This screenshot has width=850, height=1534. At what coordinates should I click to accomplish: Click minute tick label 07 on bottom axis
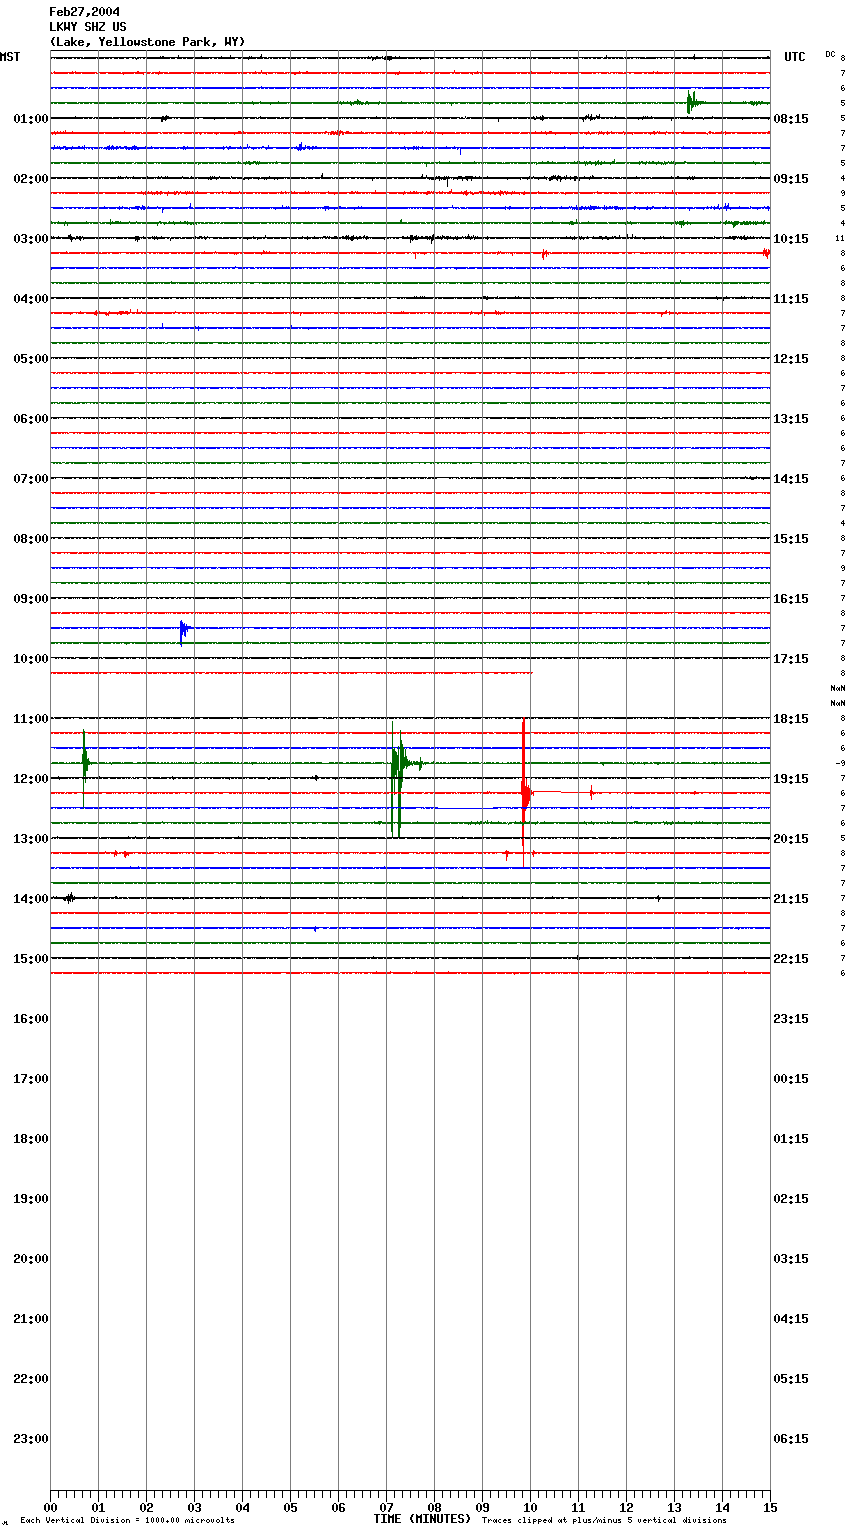[386, 1507]
